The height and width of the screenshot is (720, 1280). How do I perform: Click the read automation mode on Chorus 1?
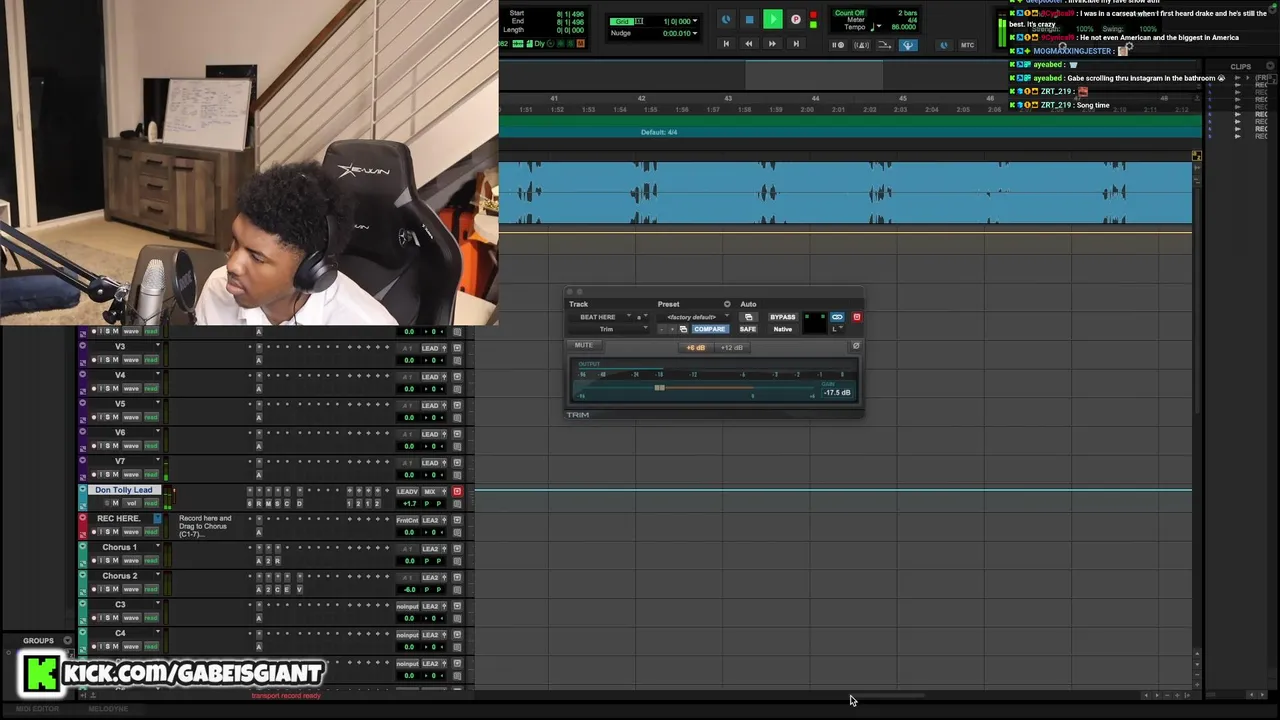point(151,561)
